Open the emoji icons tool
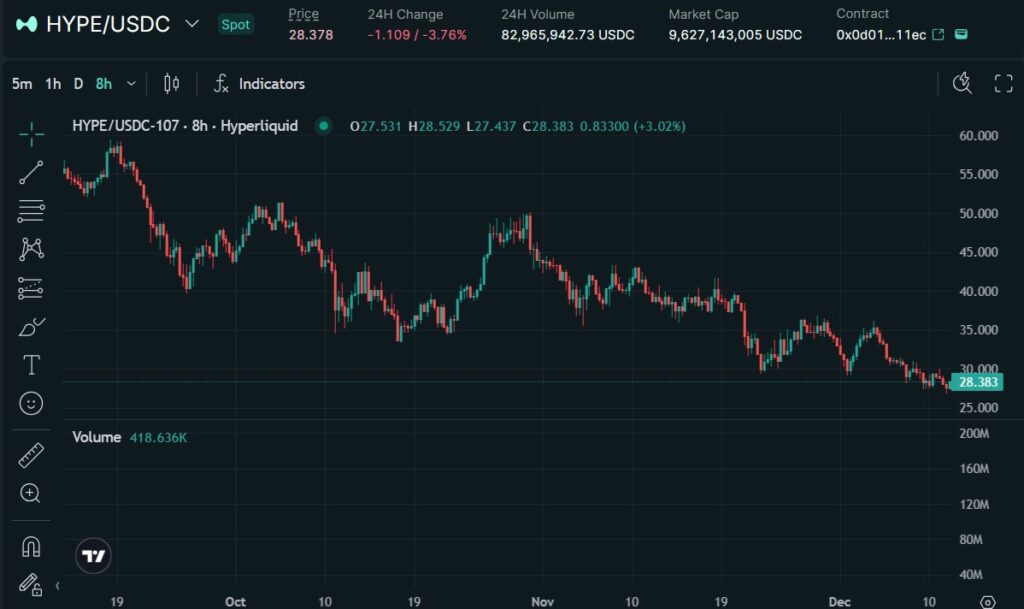 [31, 404]
